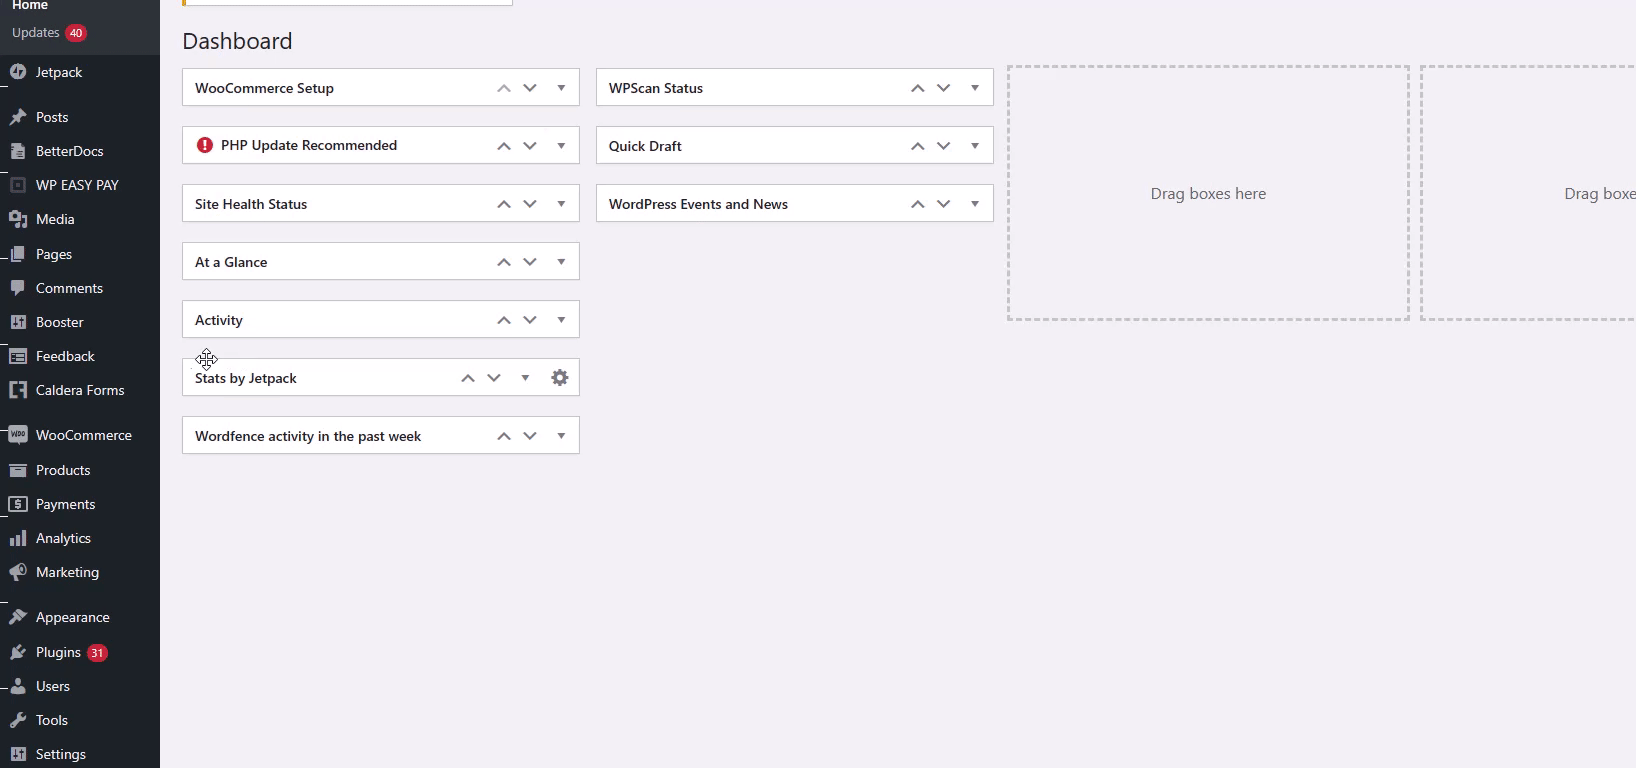Screen dimensions: 1636x768
Task: Move Stats by Jetpack box up
Action: 468,378
